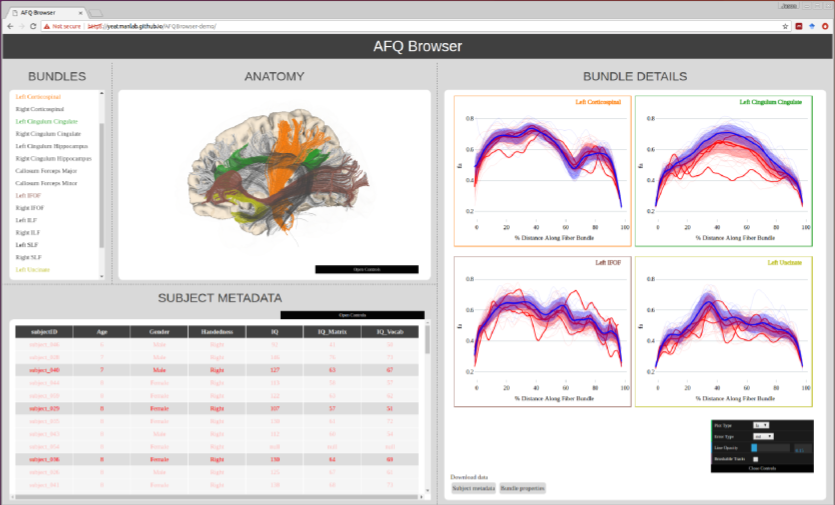Click the red extension icon in toolbar

[x=798, y=25]
